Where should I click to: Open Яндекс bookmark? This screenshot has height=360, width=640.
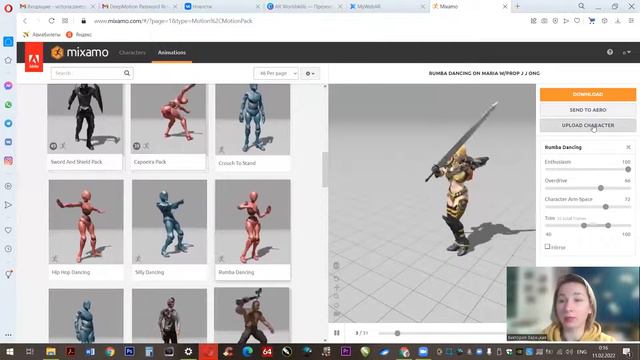point(79,35)
